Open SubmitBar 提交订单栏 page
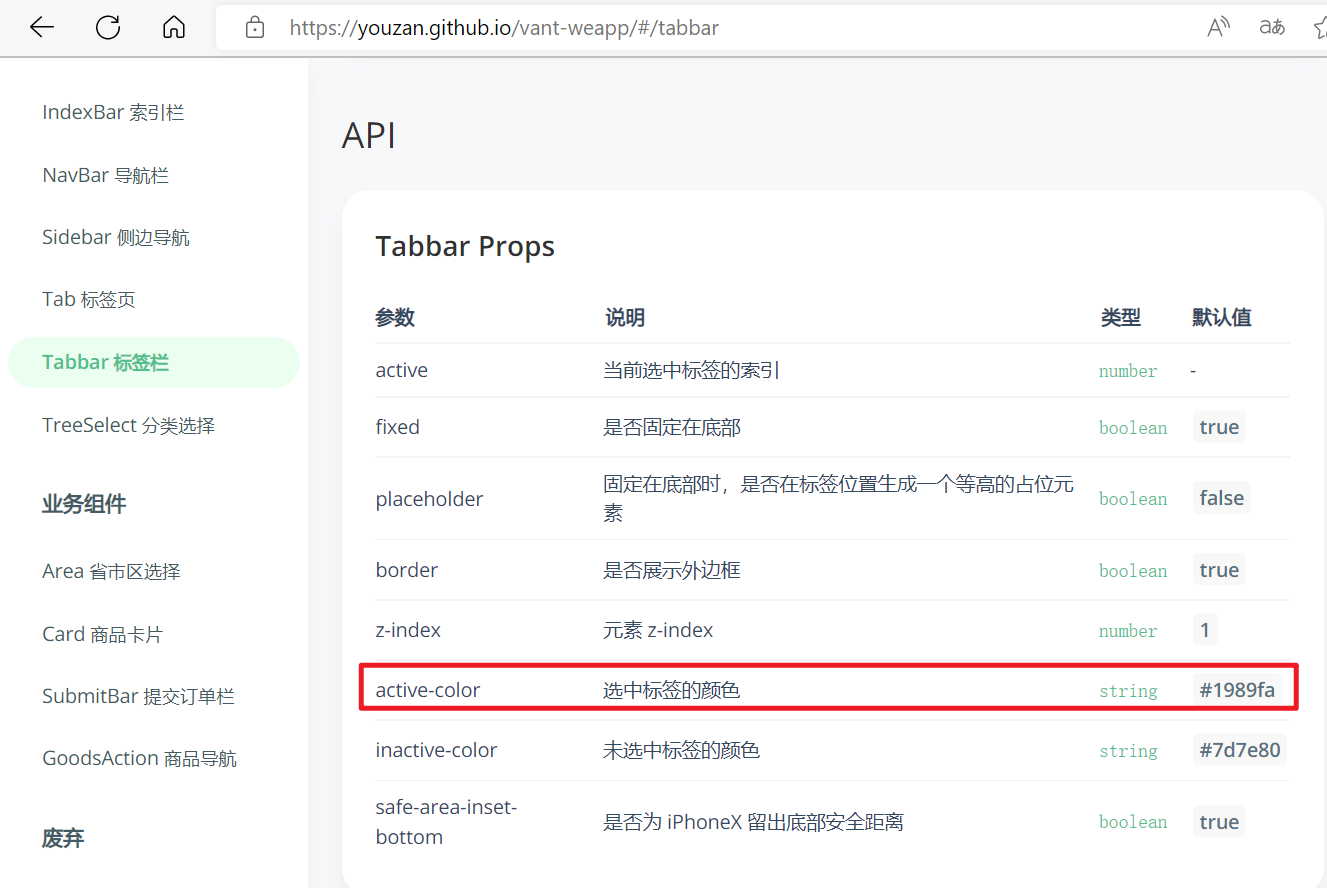The height and width of the screenshot is (888, 1327). pos(138,696)
